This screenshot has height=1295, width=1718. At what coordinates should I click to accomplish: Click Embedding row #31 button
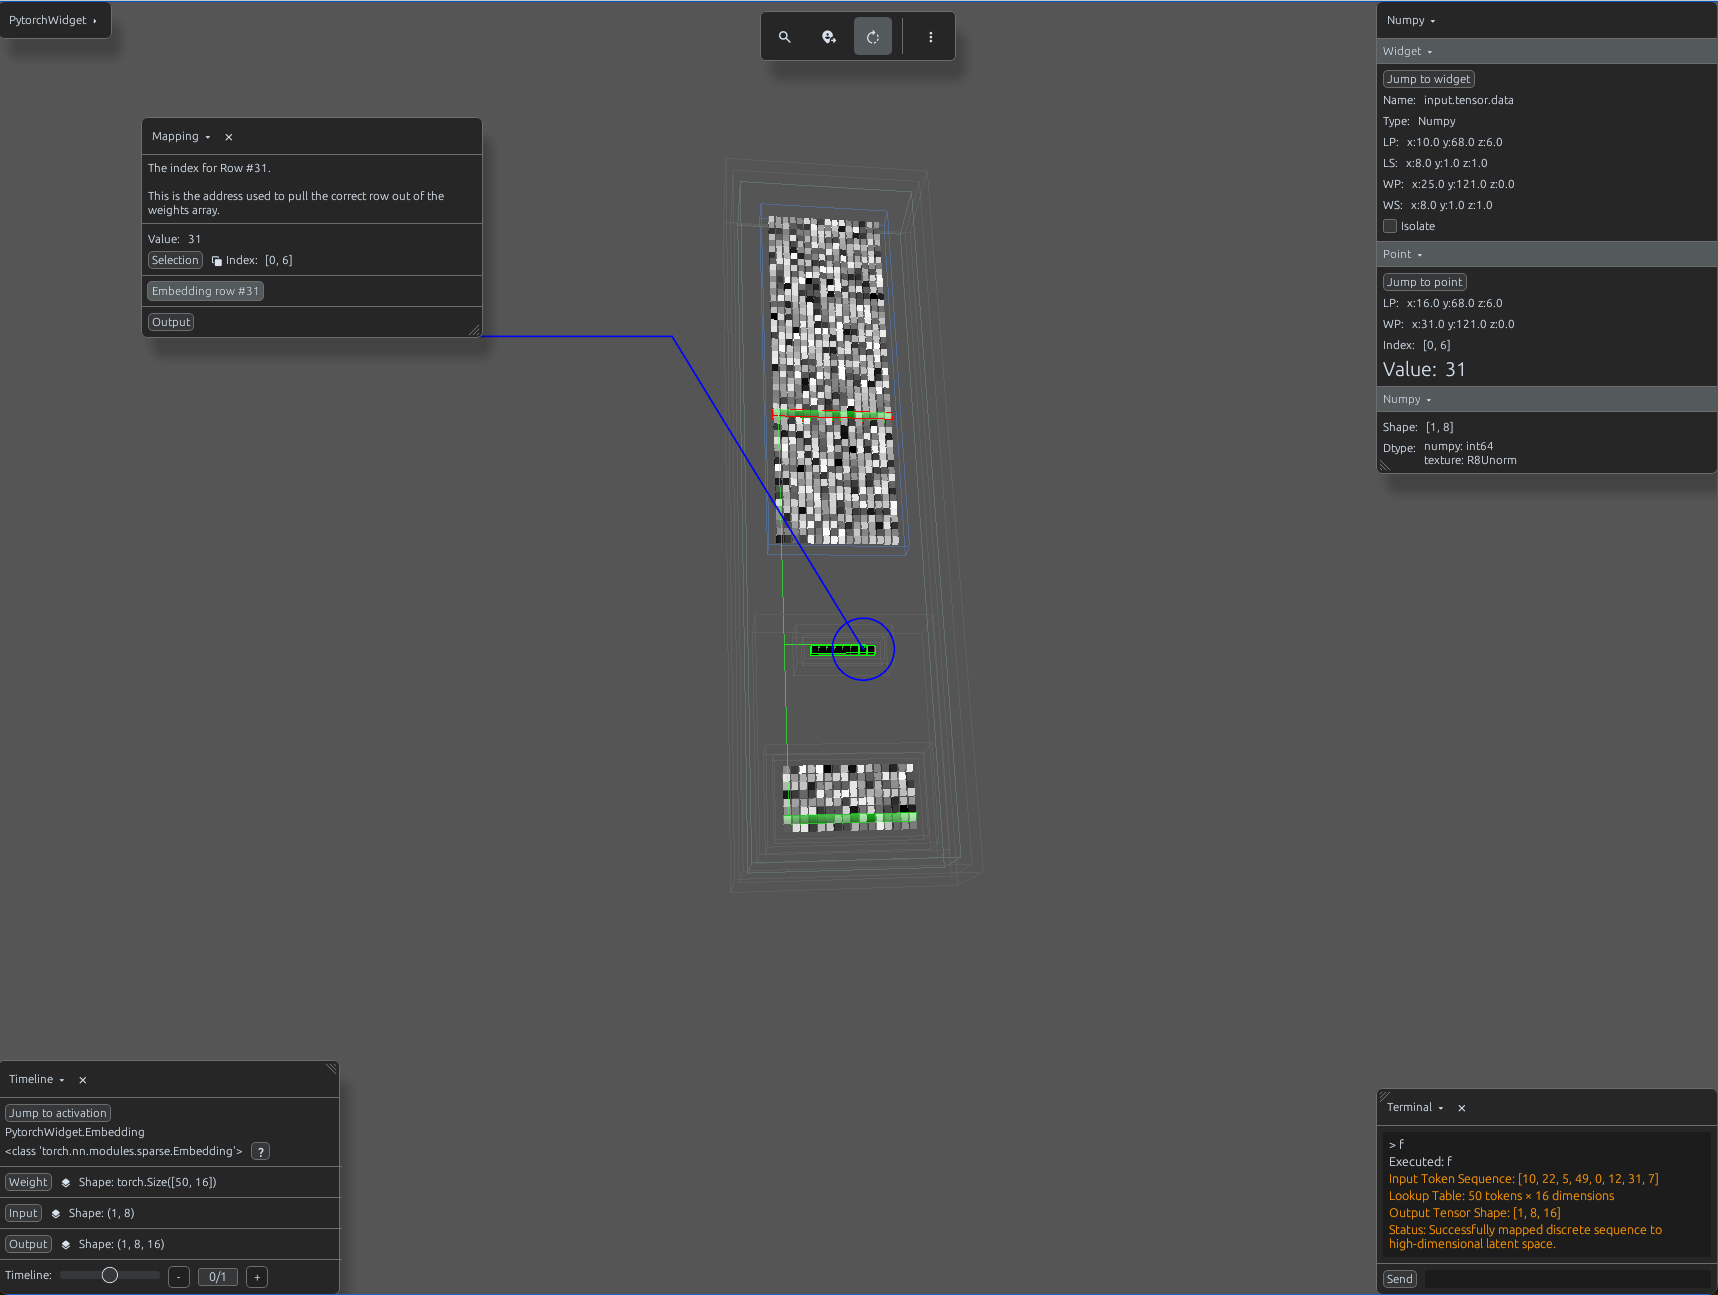point(205,291)
